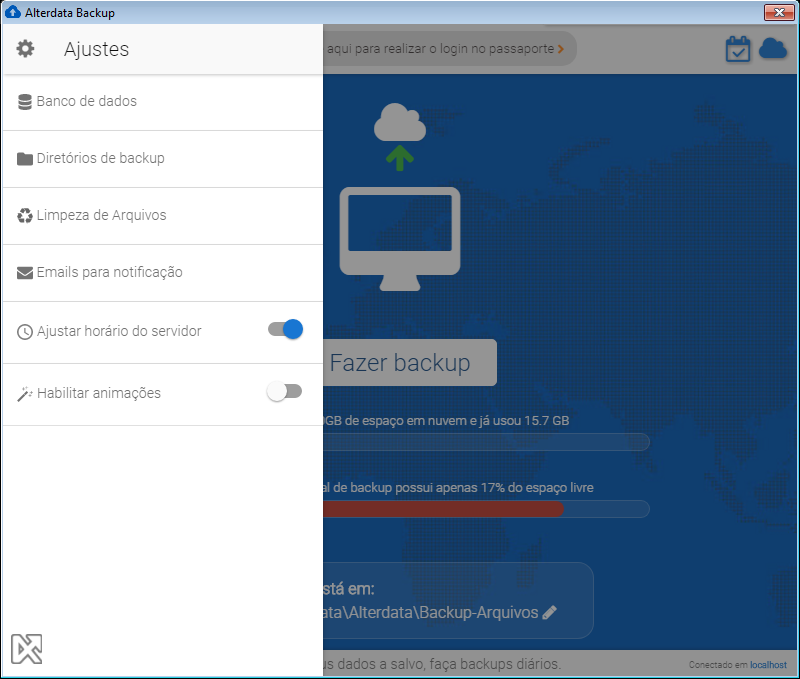This screenshot has width=800, height=679.
Task: Click the folder icon for backup directories
Action: click(x=24, y=159)
